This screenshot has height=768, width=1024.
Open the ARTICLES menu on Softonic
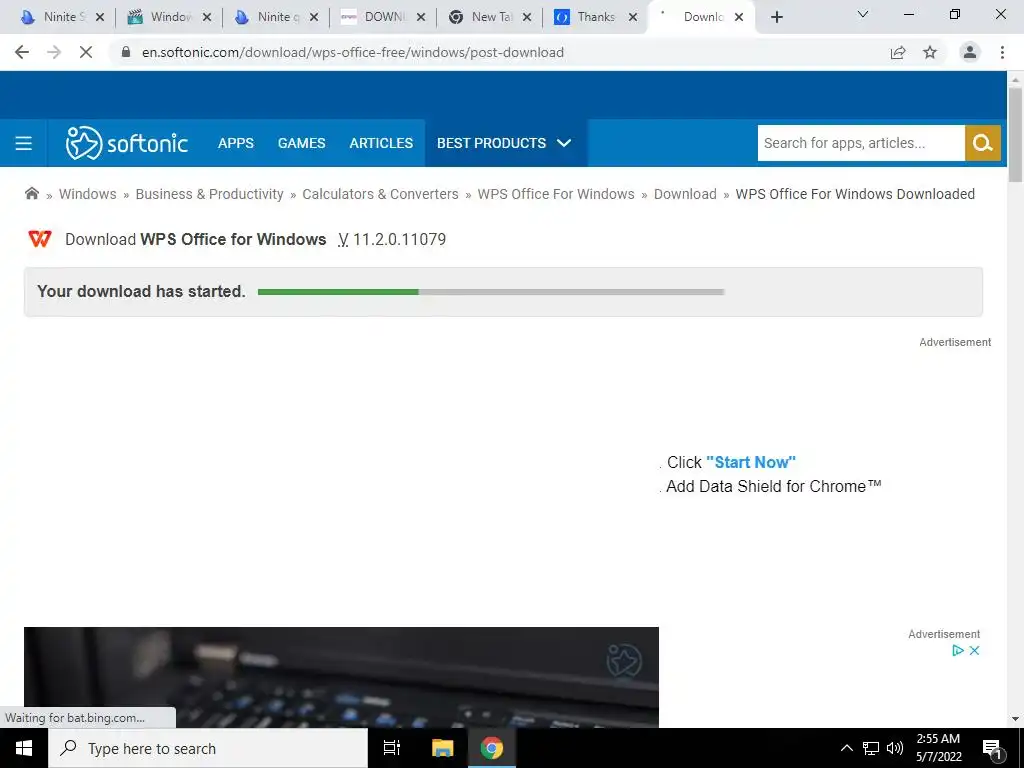tap(381, 143)
